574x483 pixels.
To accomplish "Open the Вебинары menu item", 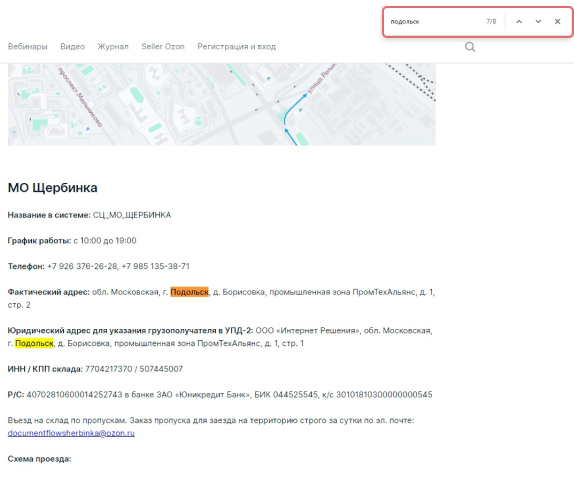I will tap(28, 47).
